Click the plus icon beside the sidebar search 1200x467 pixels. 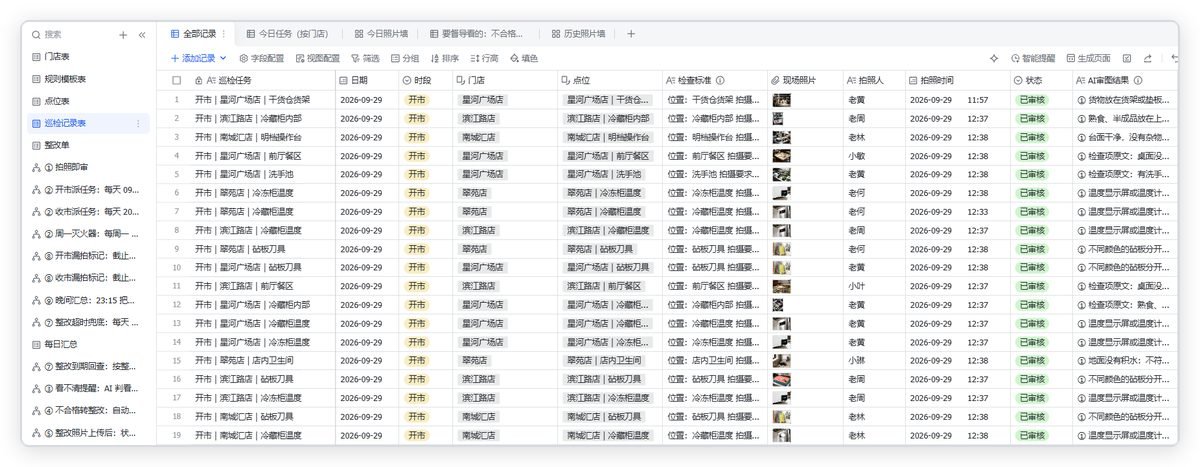pyautogui.click(x=123, y=34)
